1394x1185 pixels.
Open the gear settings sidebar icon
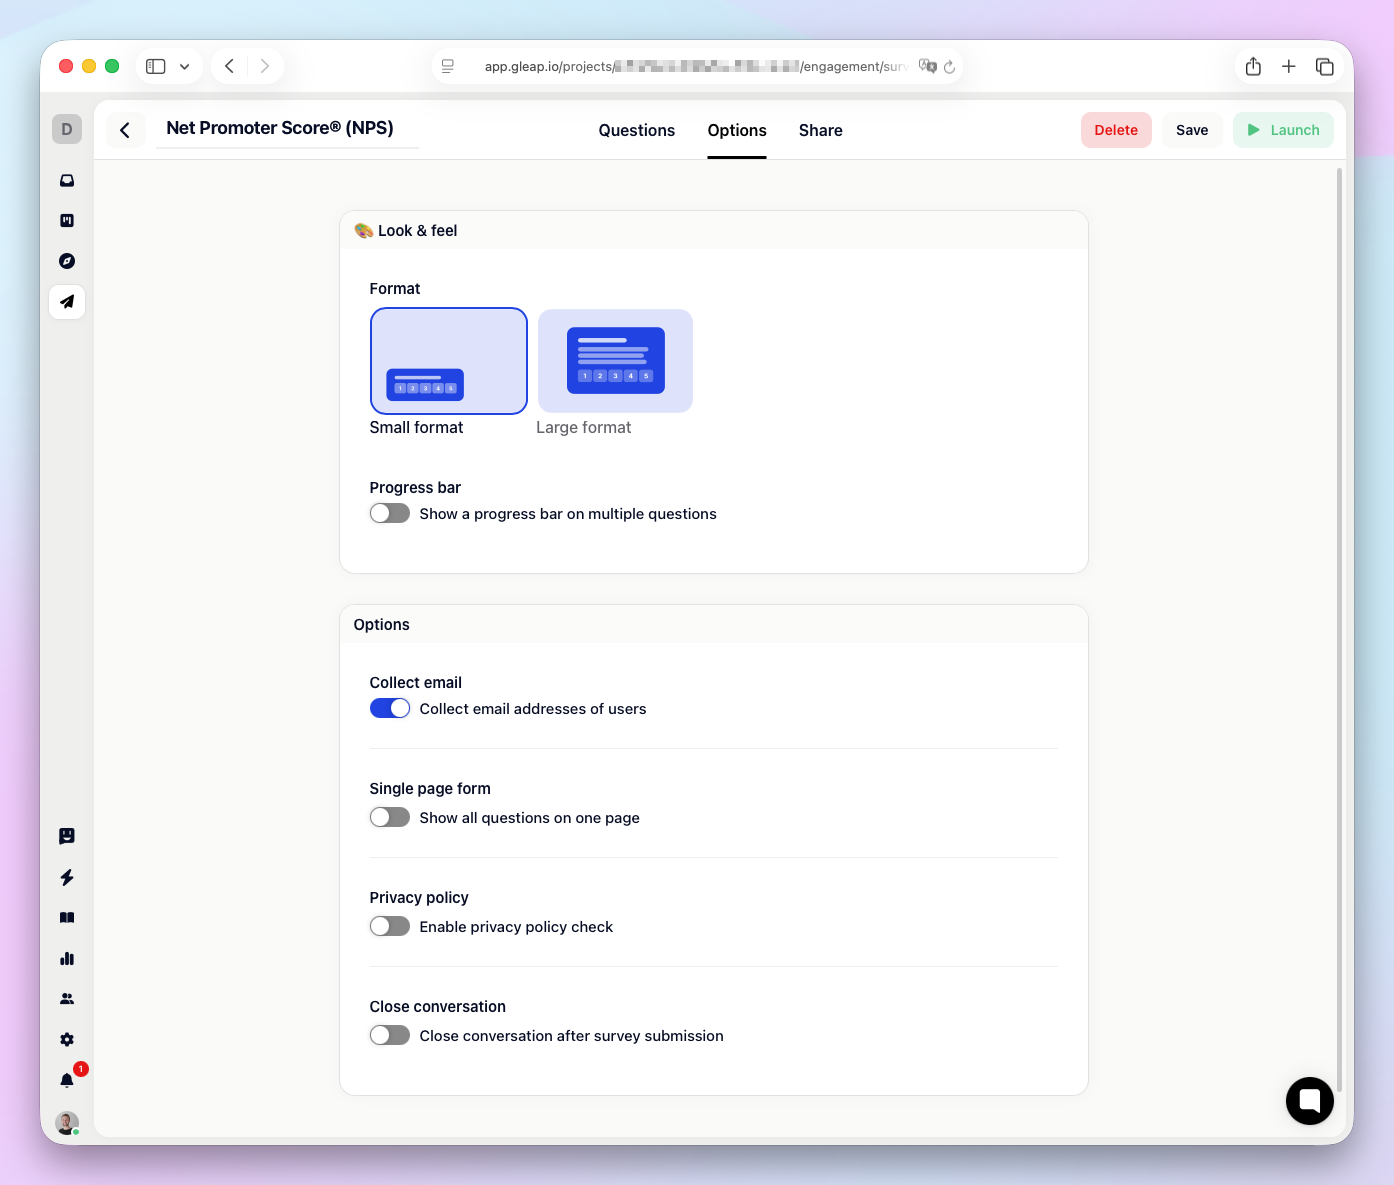67,1040
